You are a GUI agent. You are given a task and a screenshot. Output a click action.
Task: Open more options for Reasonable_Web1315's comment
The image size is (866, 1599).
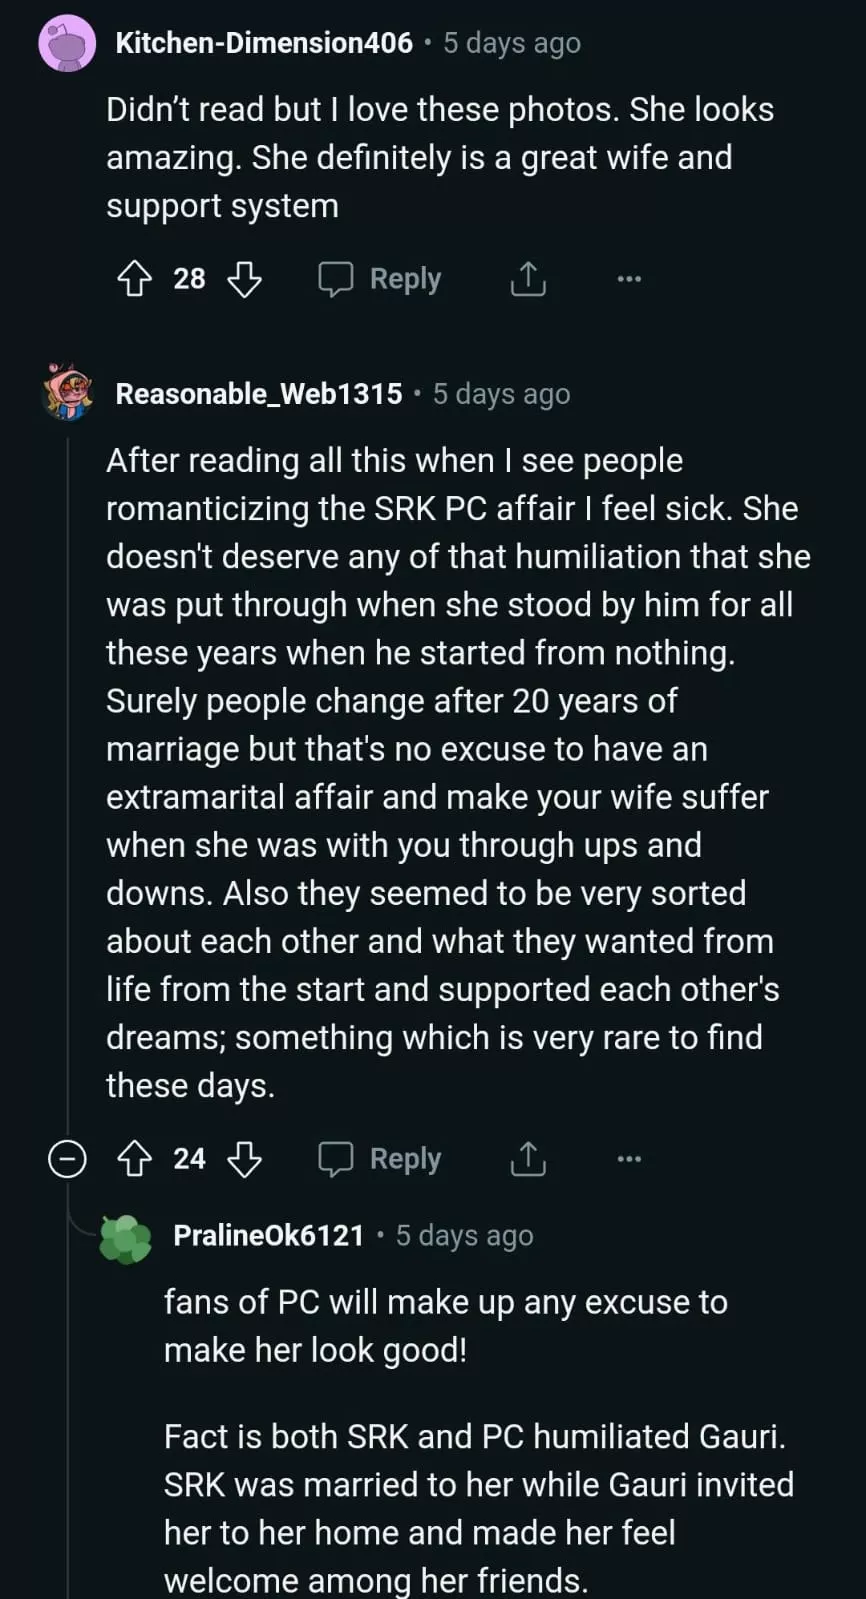coord(629,1159)
